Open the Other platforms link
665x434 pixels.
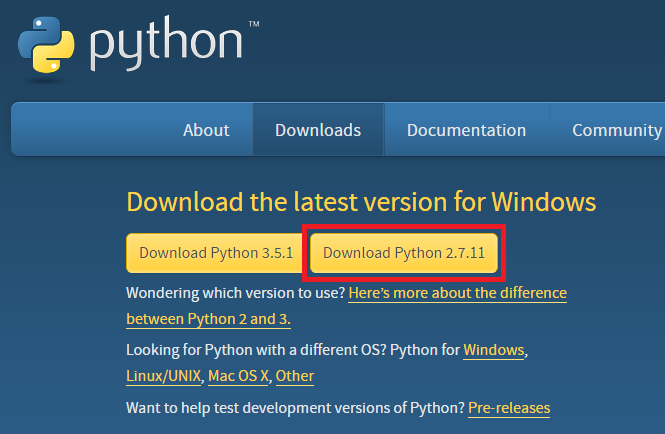(x=295, y=376)
